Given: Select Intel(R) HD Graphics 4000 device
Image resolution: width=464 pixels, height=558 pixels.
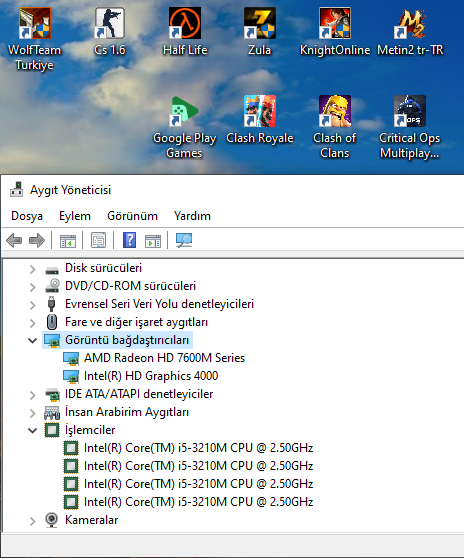Looking at the screenshot, I should (x=151, y=376).
